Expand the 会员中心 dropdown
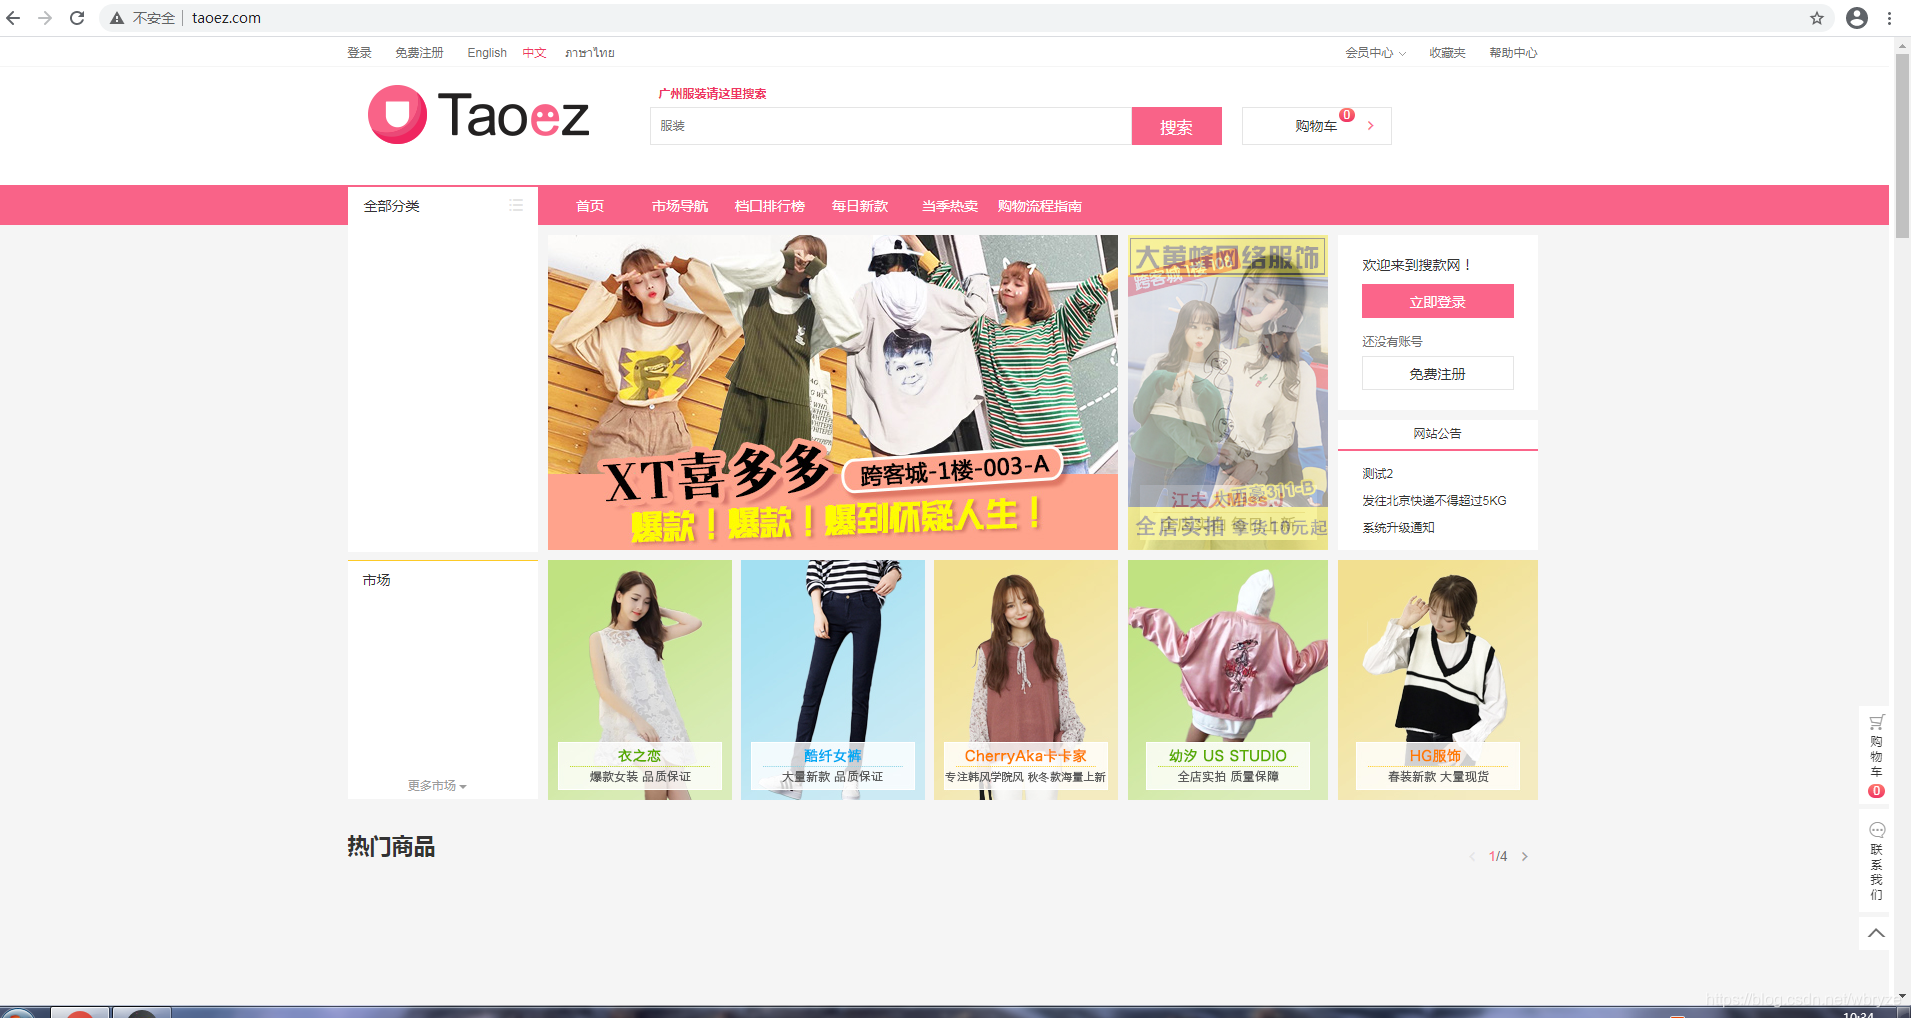This screenshot has height=1018, width=1911. (x=1375, y=53)
